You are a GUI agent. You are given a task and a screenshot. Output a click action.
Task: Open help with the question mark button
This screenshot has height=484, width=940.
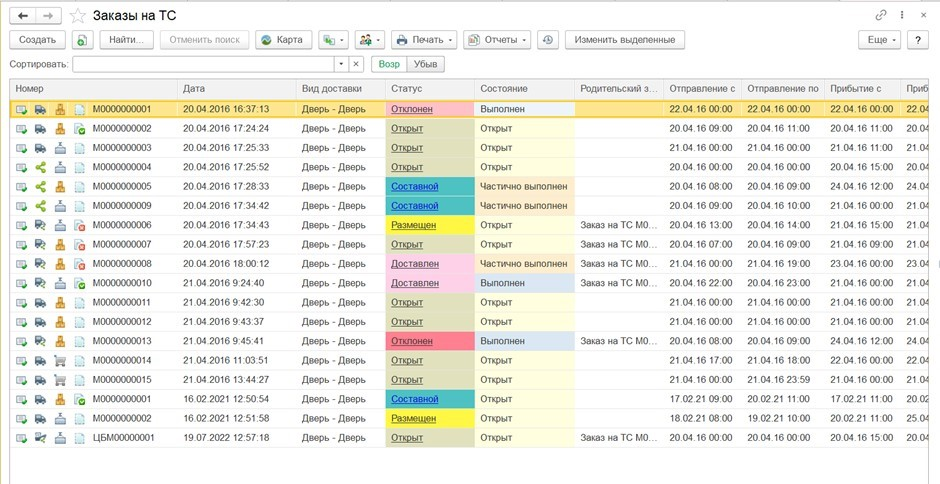(x=919, y=40)
